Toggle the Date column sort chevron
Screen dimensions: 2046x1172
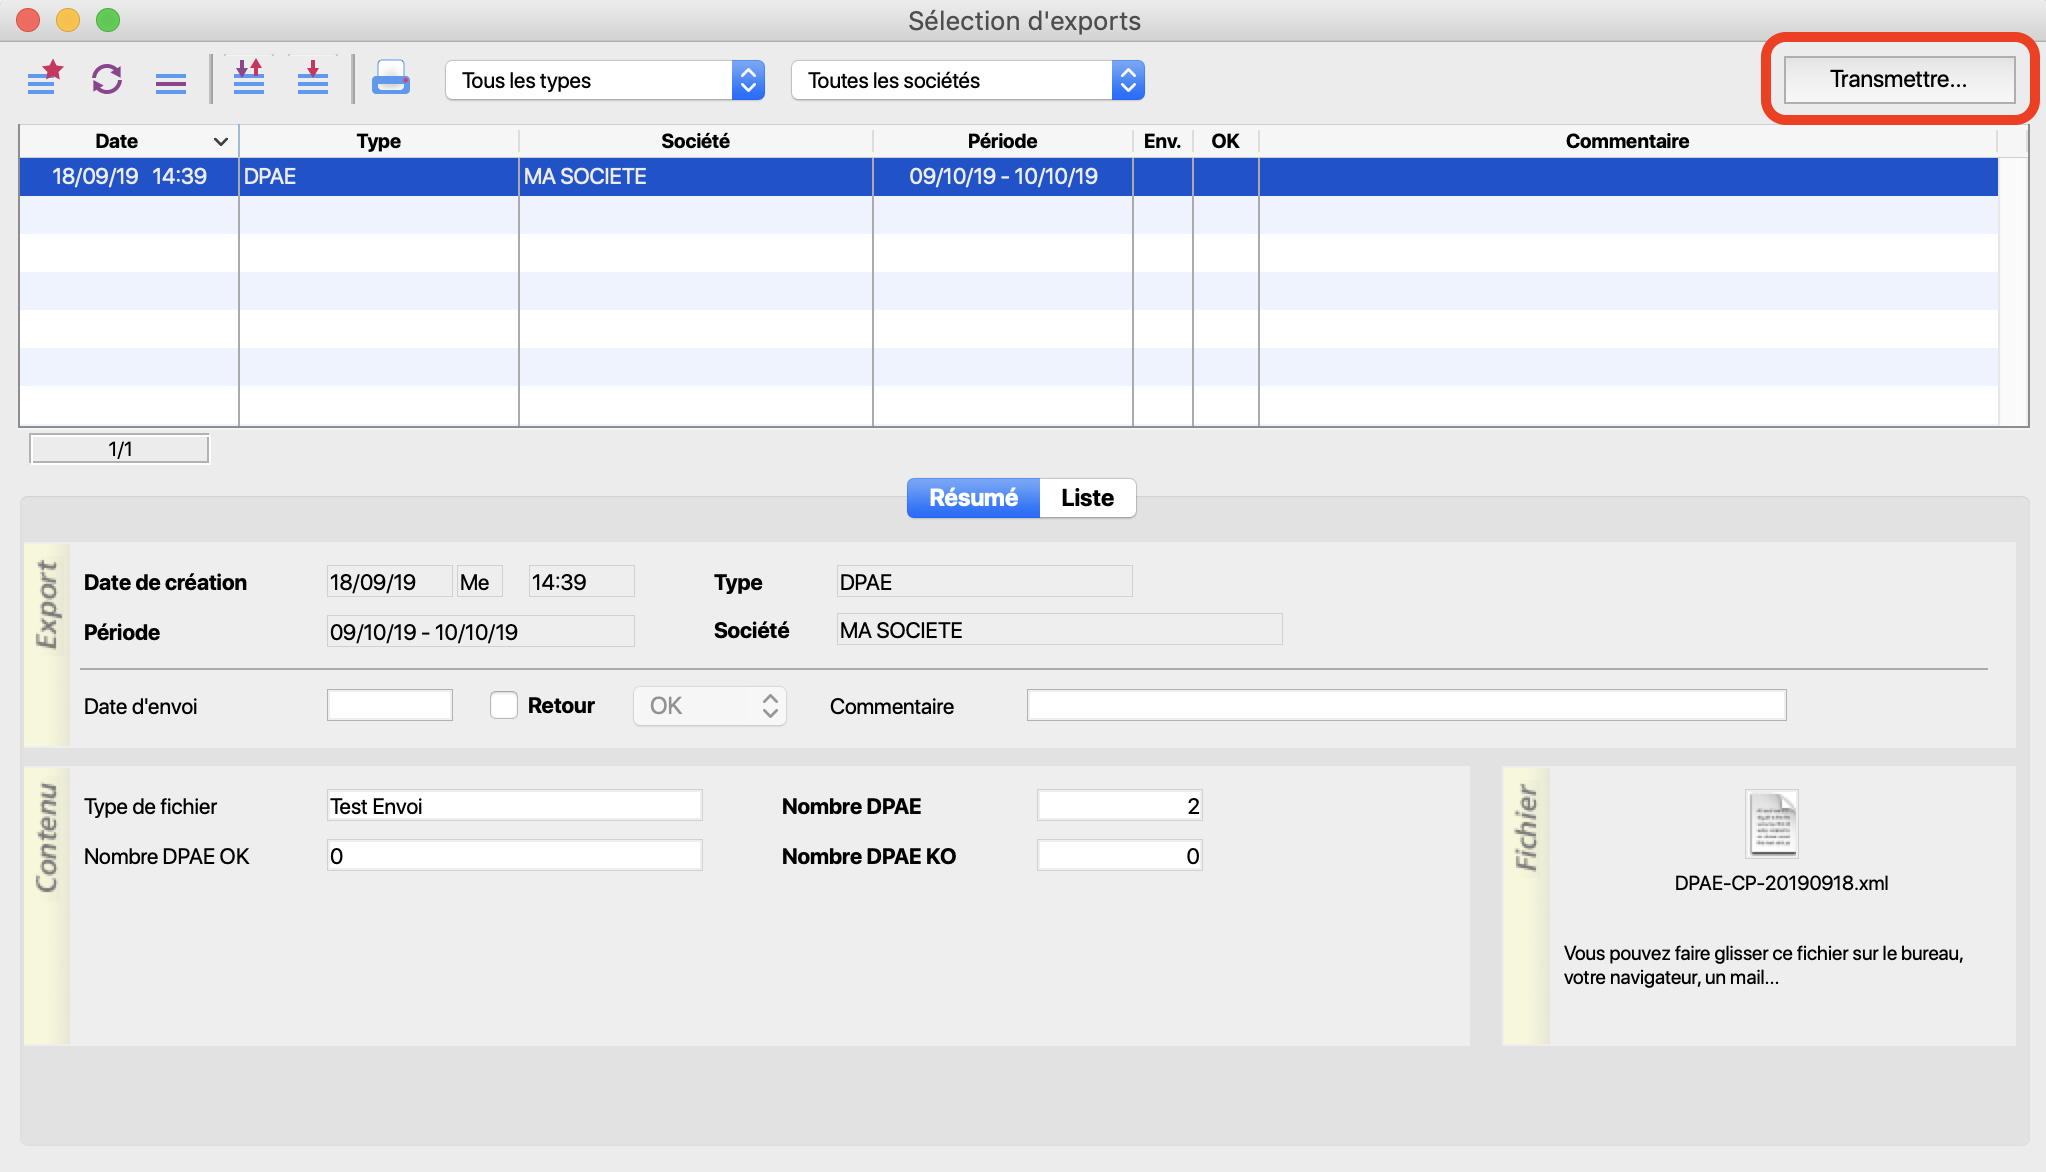[x=221, y=141]
